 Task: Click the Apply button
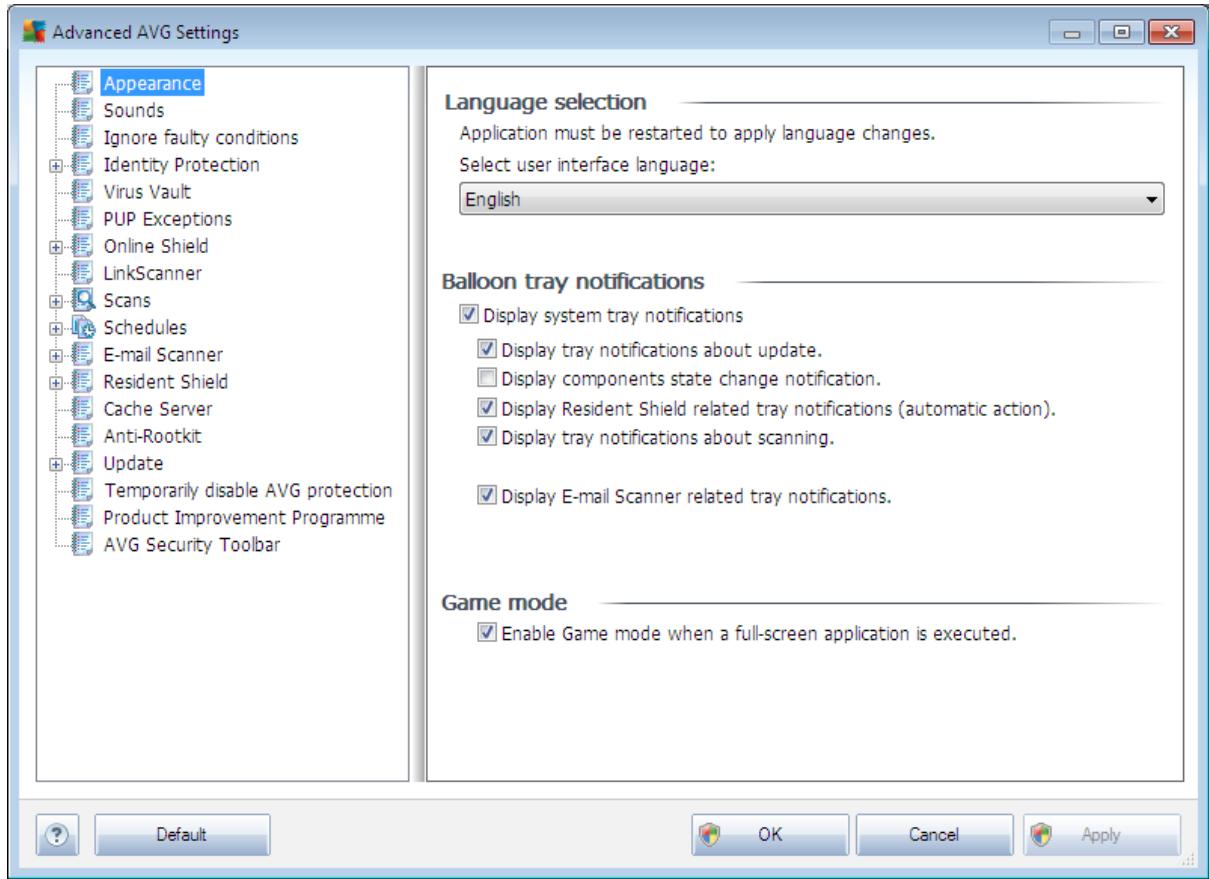click(1101, 833)
